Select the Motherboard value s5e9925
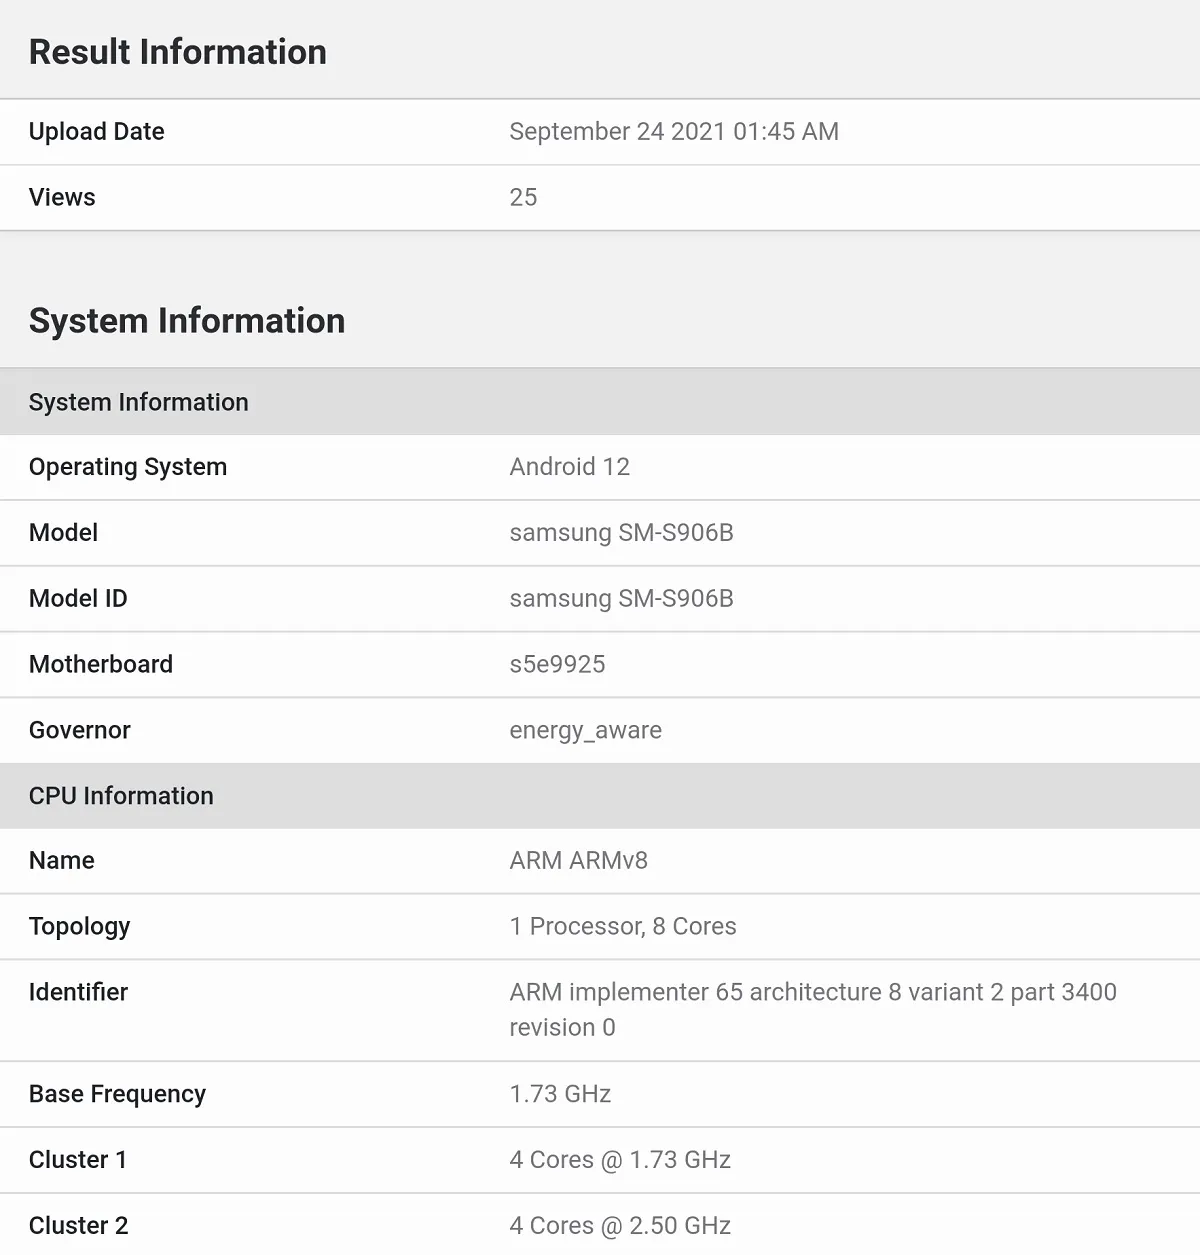Viewport: 1200px width, 1255px height. pos(557,664)
